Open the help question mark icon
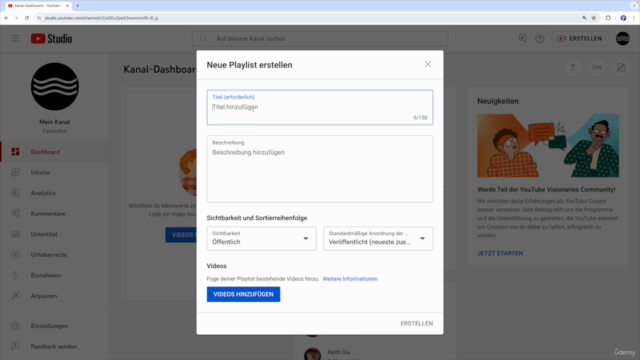 pos(540,38)
